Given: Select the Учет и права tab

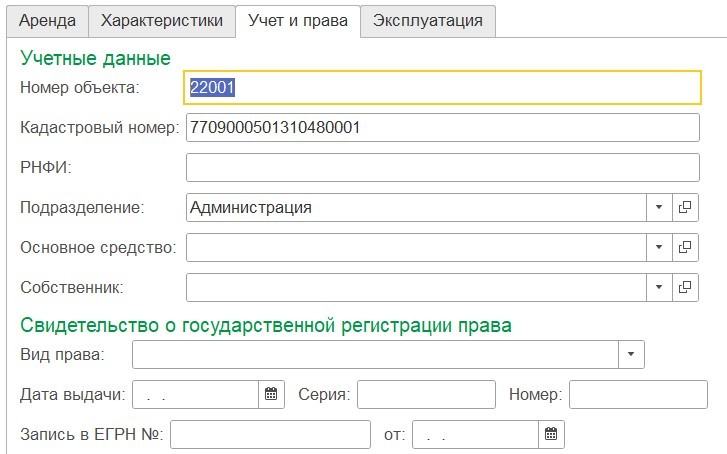Looking at the screenshot, I should point(297,20).
